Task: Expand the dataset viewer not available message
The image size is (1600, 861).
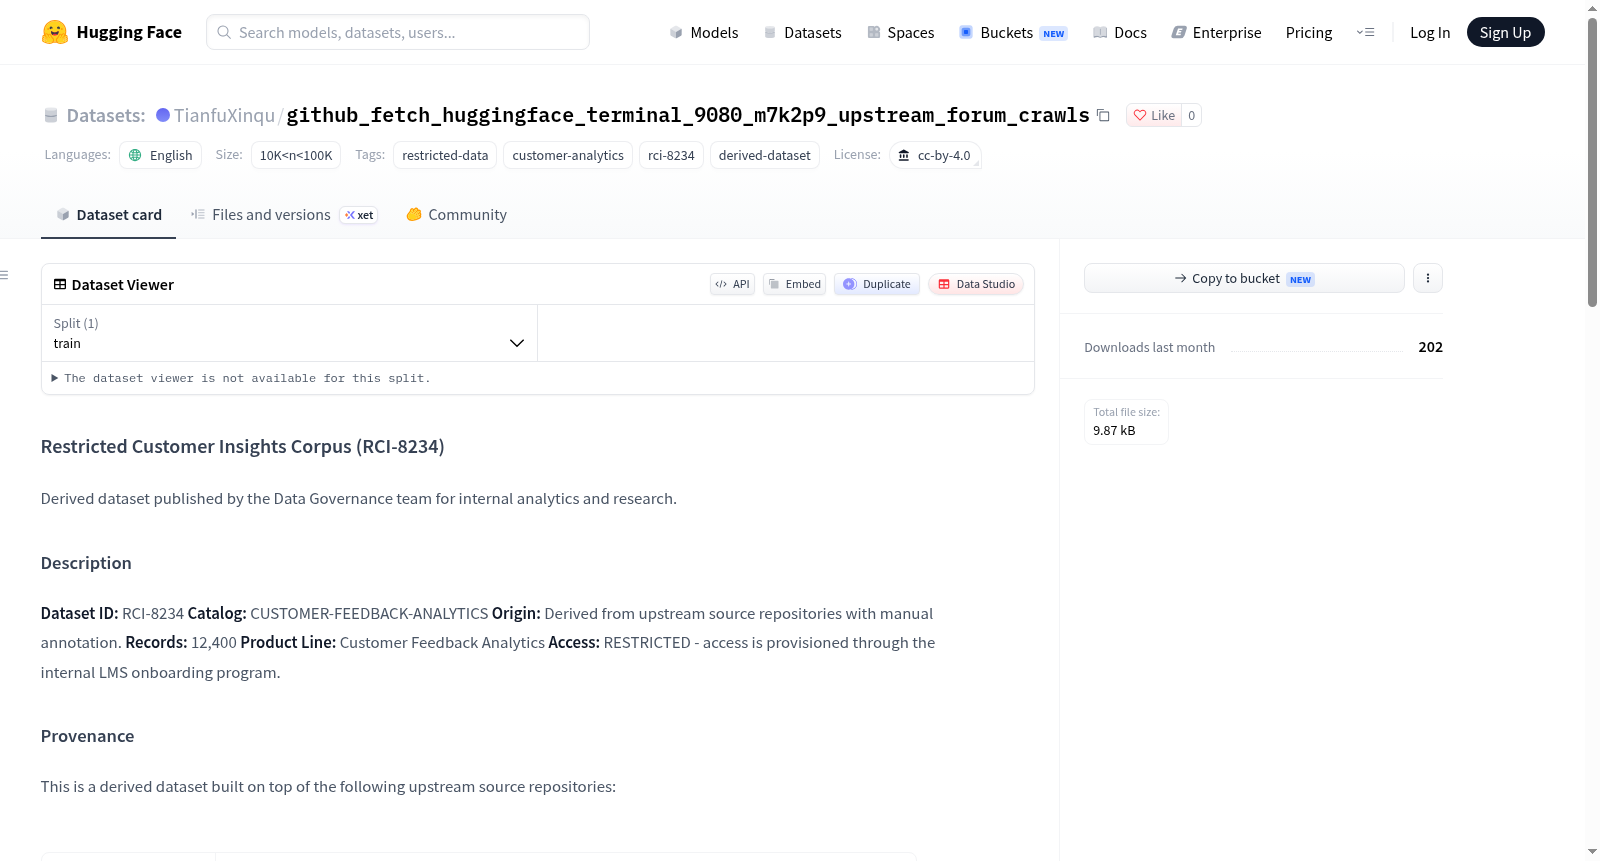Action: (x=240, y=378)
